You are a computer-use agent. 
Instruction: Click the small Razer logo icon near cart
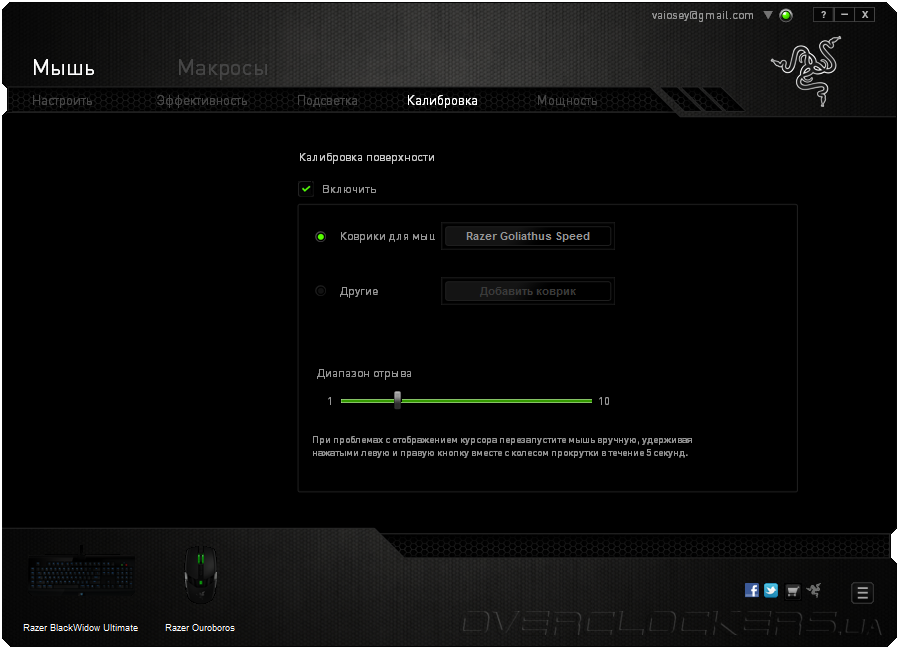tap(814, 590)
